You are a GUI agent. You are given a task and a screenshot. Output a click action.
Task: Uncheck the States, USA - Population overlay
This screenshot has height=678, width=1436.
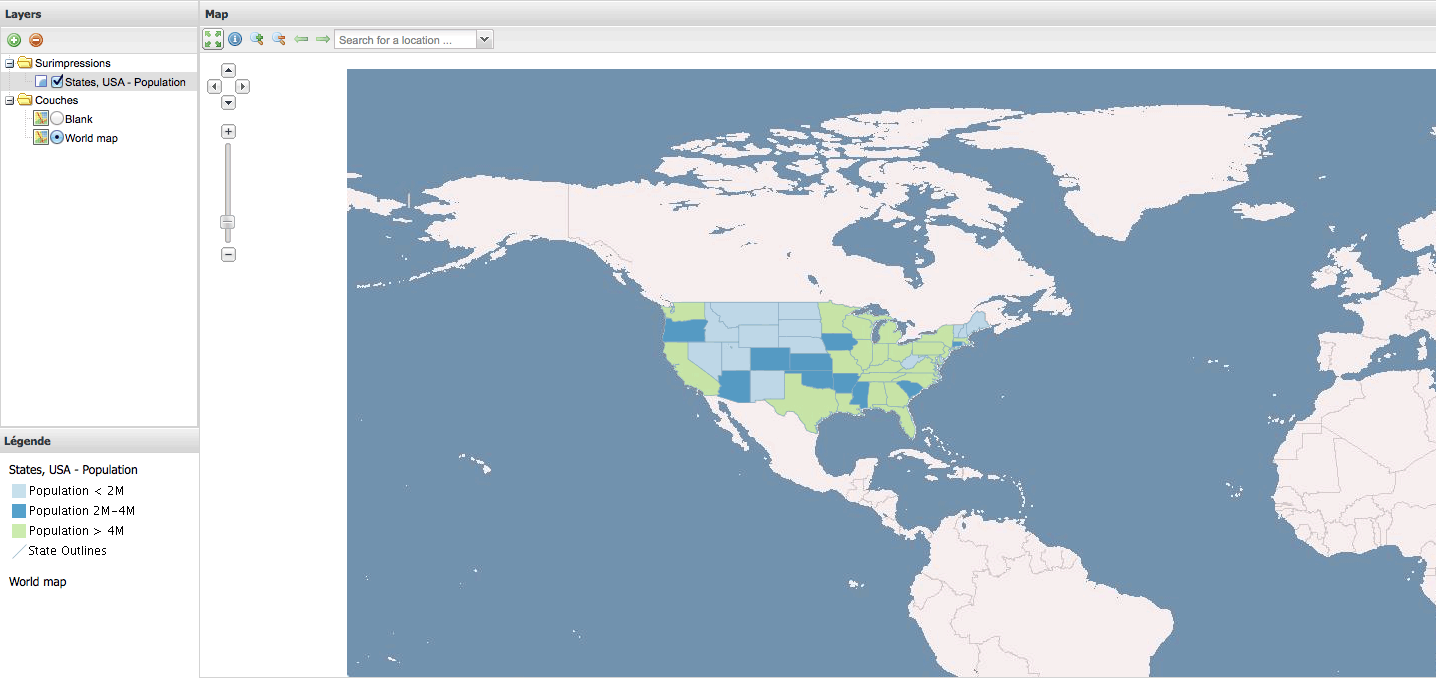(57, 81)
